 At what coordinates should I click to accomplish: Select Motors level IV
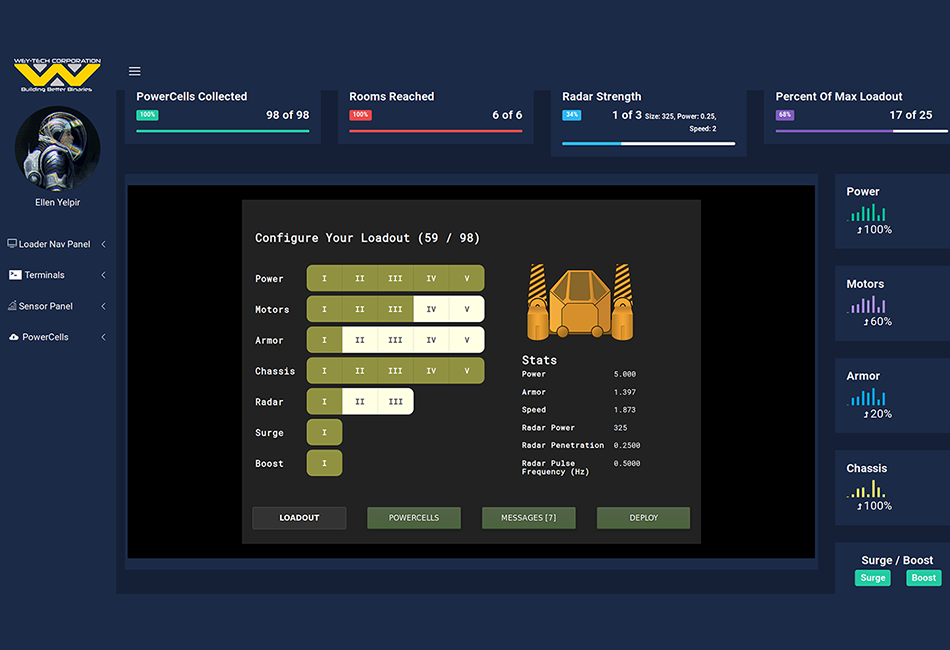pos(431,309)
